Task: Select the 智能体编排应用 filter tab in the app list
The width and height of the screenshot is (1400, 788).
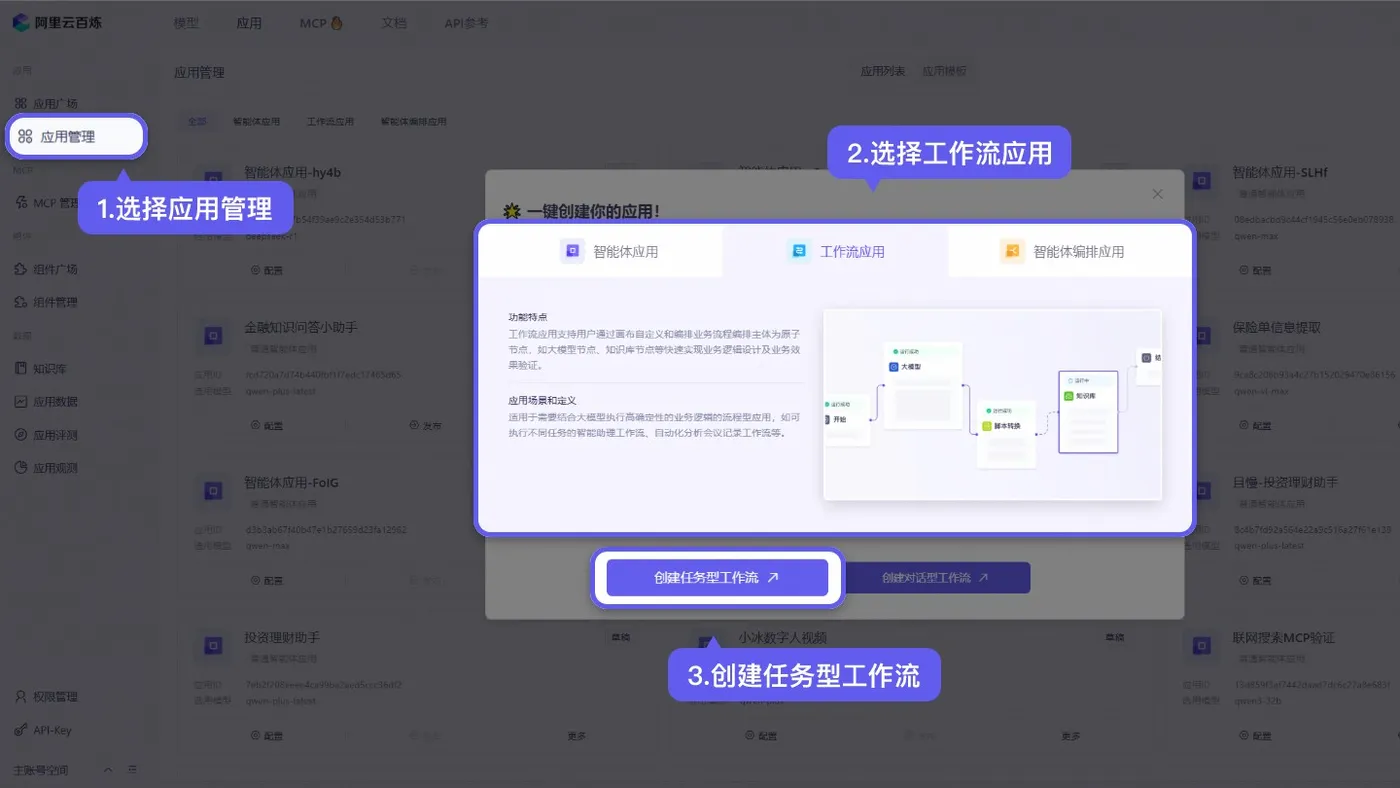Action: [x=413, y=122]
